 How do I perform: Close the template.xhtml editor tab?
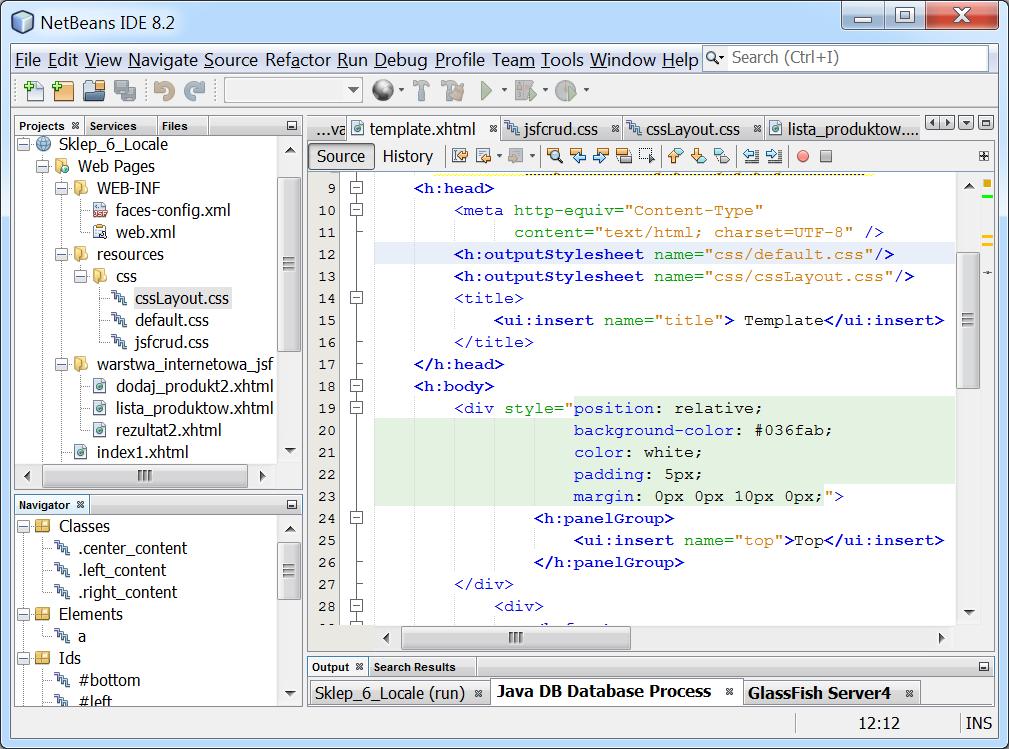pyautogui.click(x=493, y=129)
